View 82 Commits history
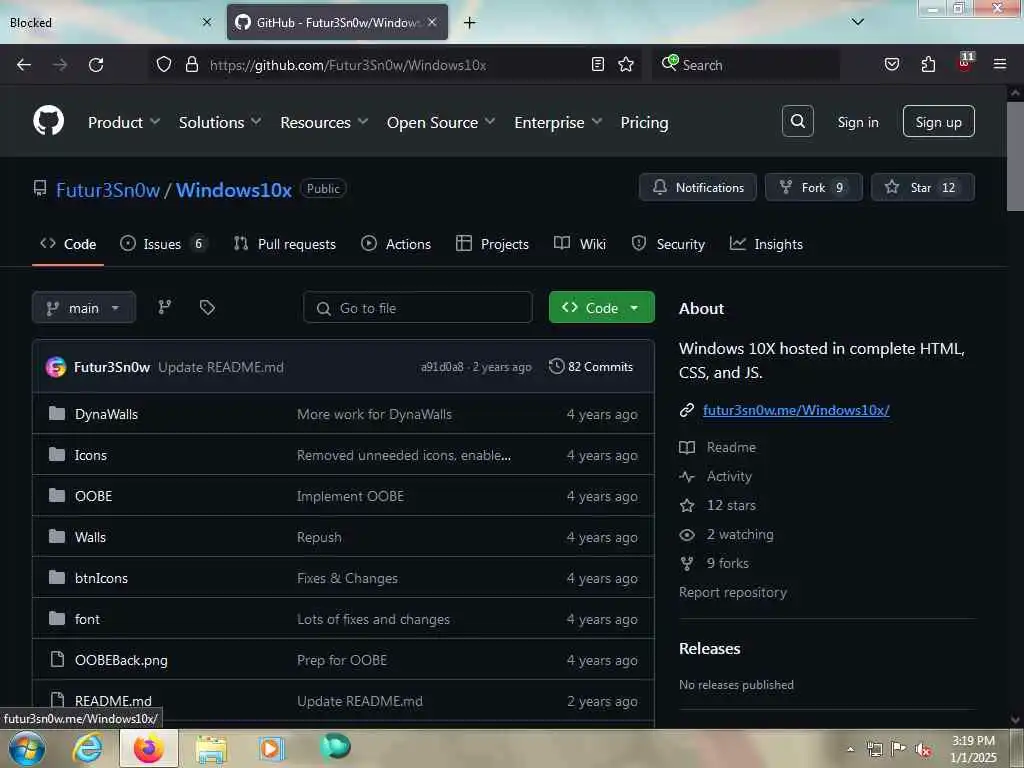 pos(591,366)
